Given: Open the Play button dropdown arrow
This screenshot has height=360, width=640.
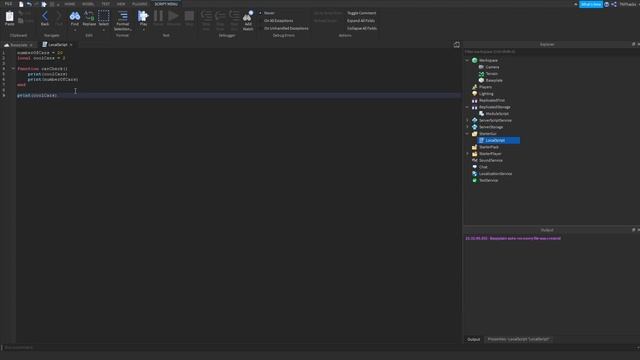Looking at the screenshot, I should click(x=143, y=29).
